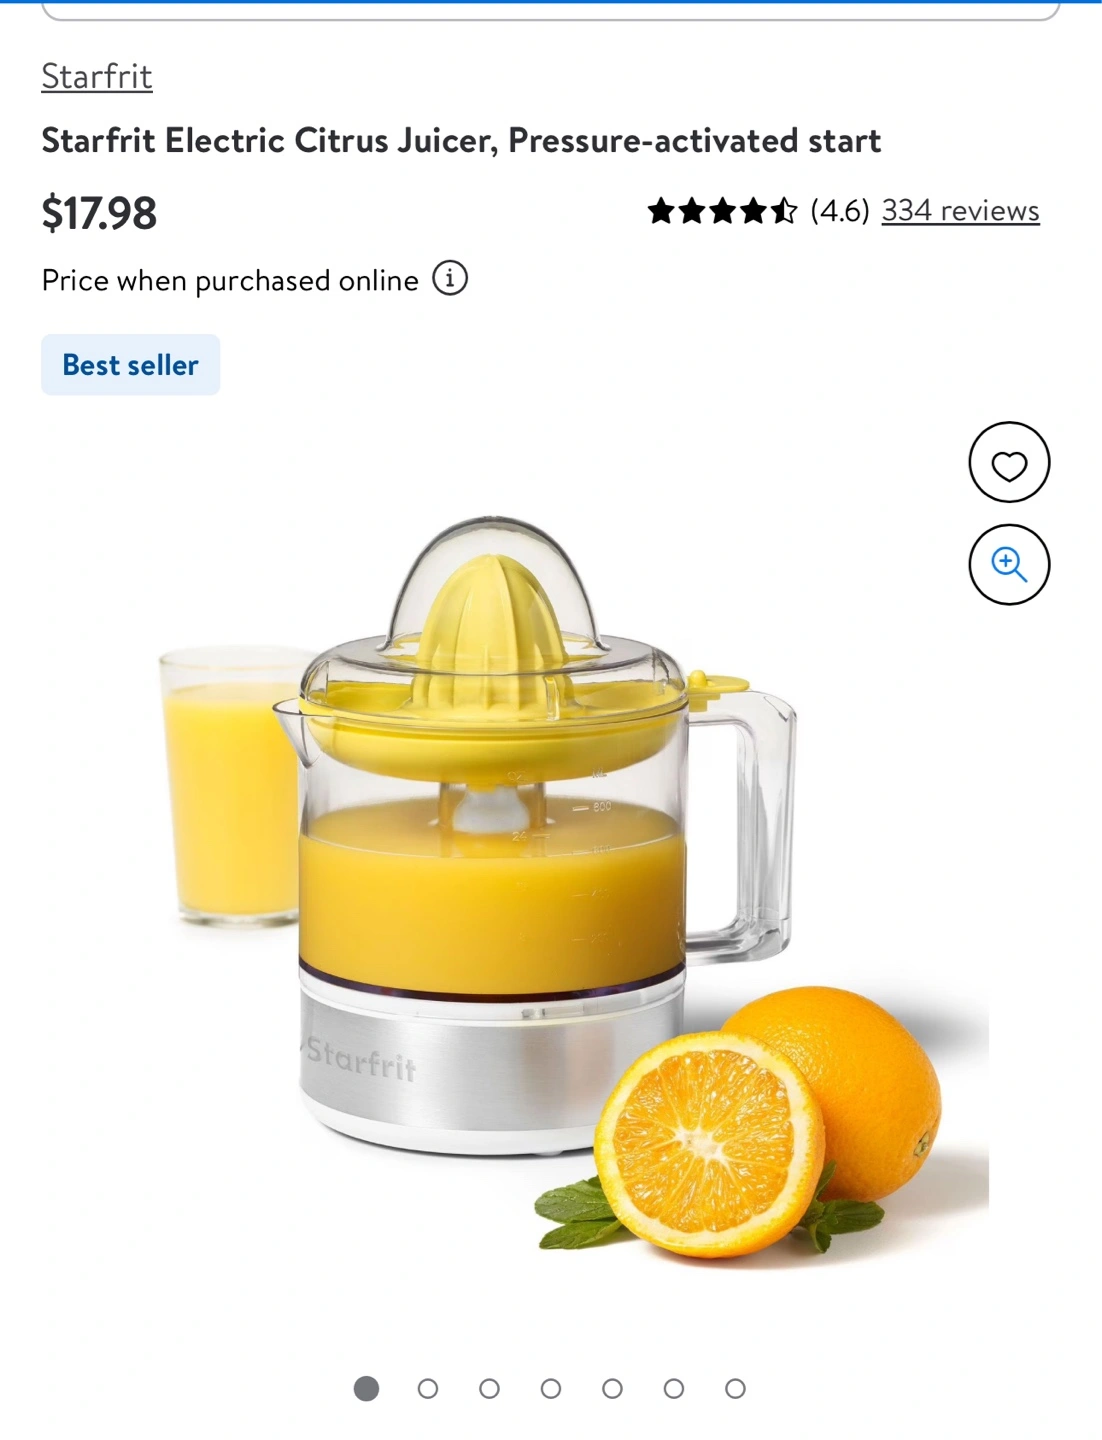Show the sixth carousel image dot
Viewport: 1102px width, 1440px height.
tap(674, 1389)
